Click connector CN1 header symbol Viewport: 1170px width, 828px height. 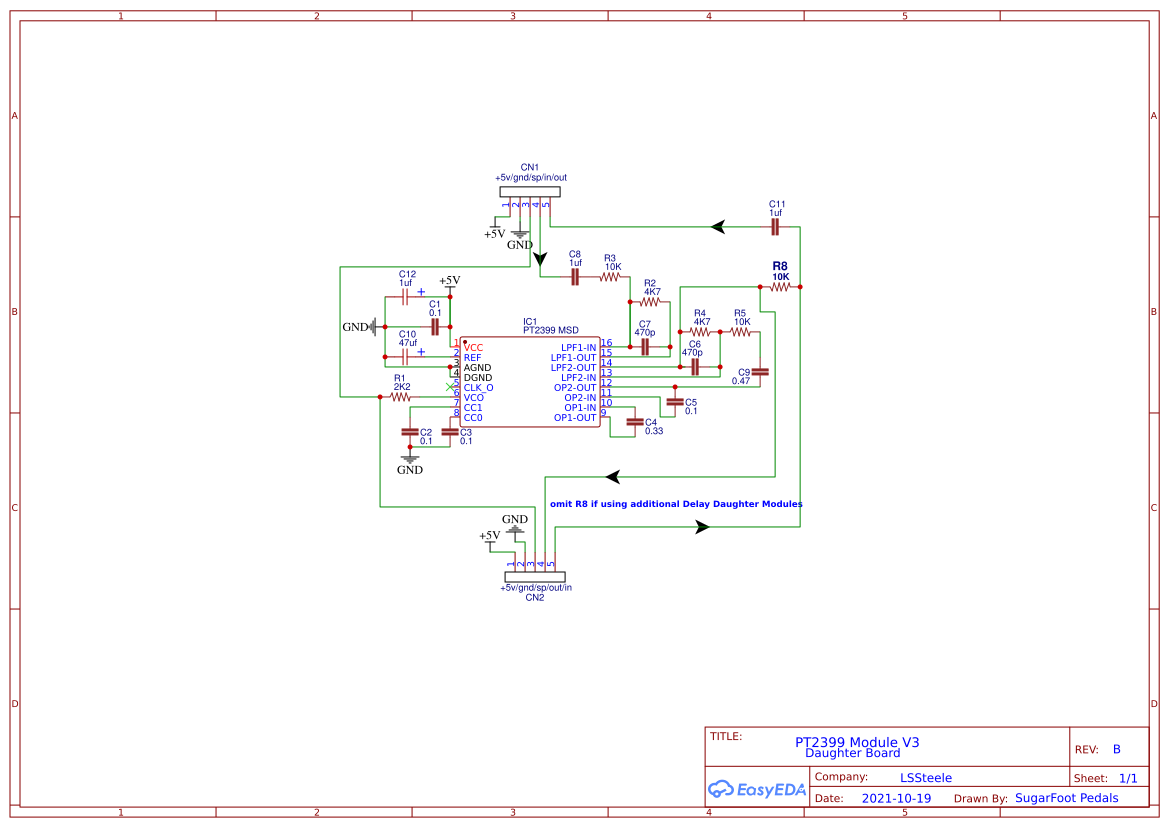530,192
